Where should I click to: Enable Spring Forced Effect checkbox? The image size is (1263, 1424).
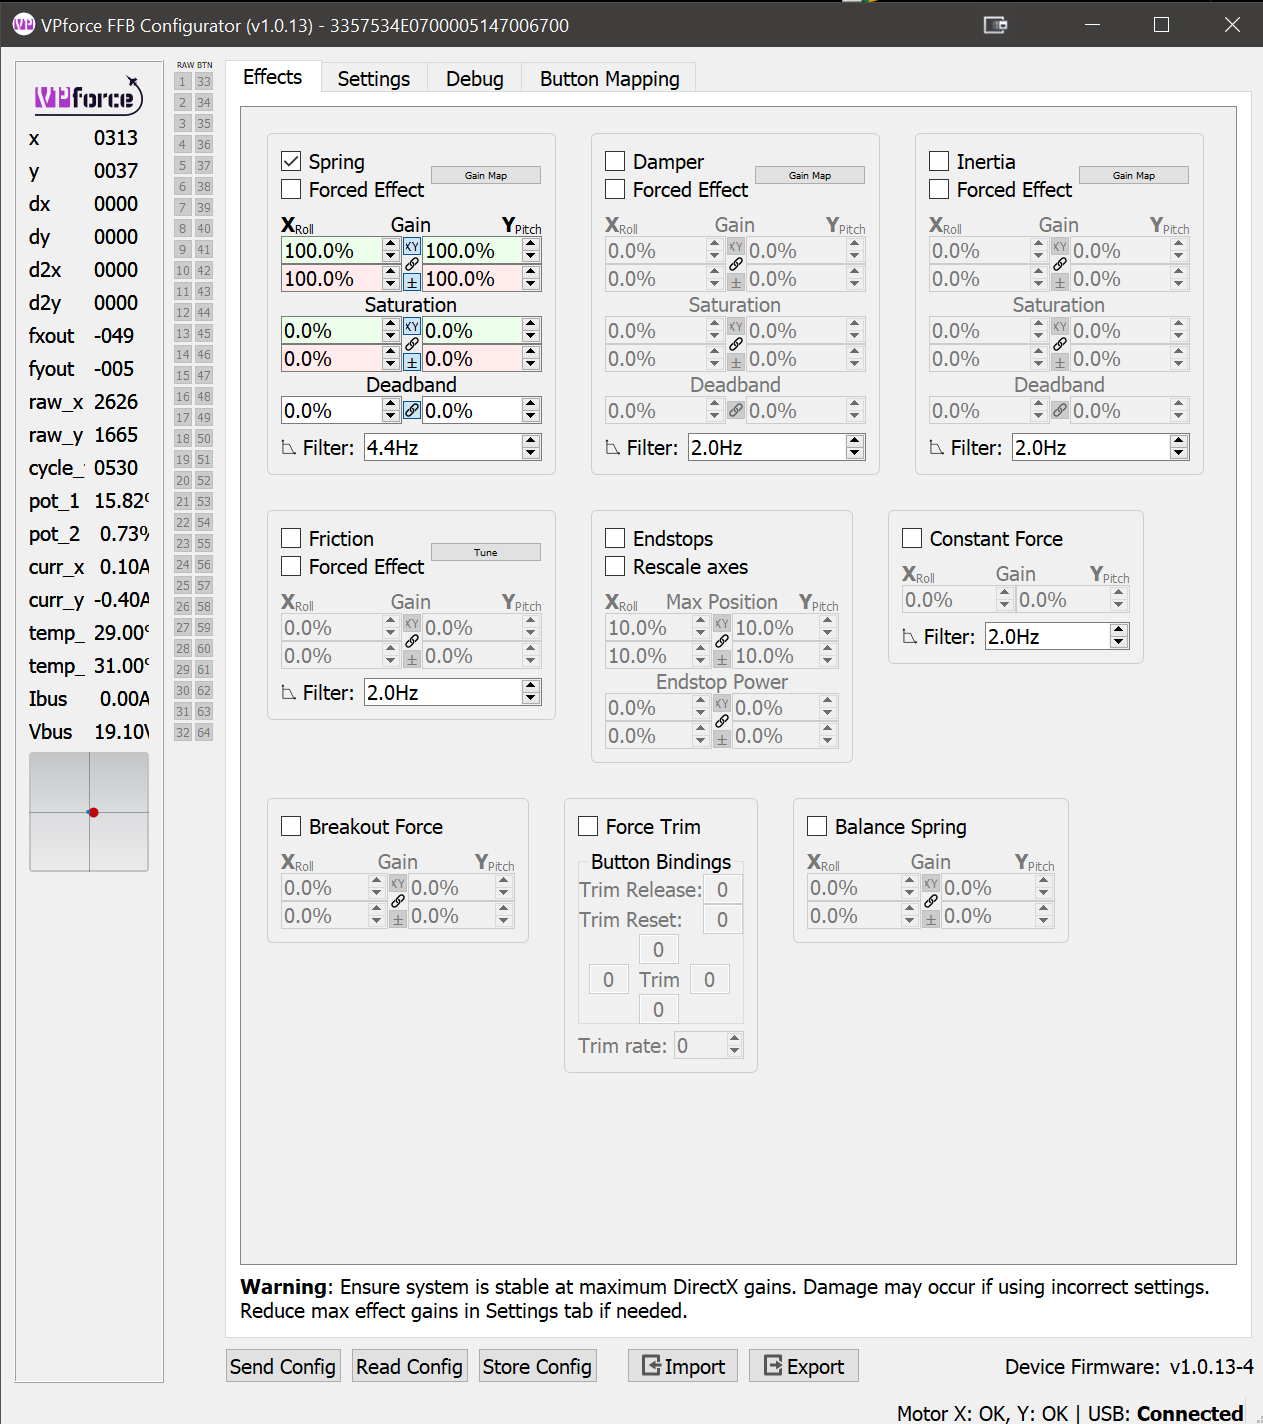291,189
